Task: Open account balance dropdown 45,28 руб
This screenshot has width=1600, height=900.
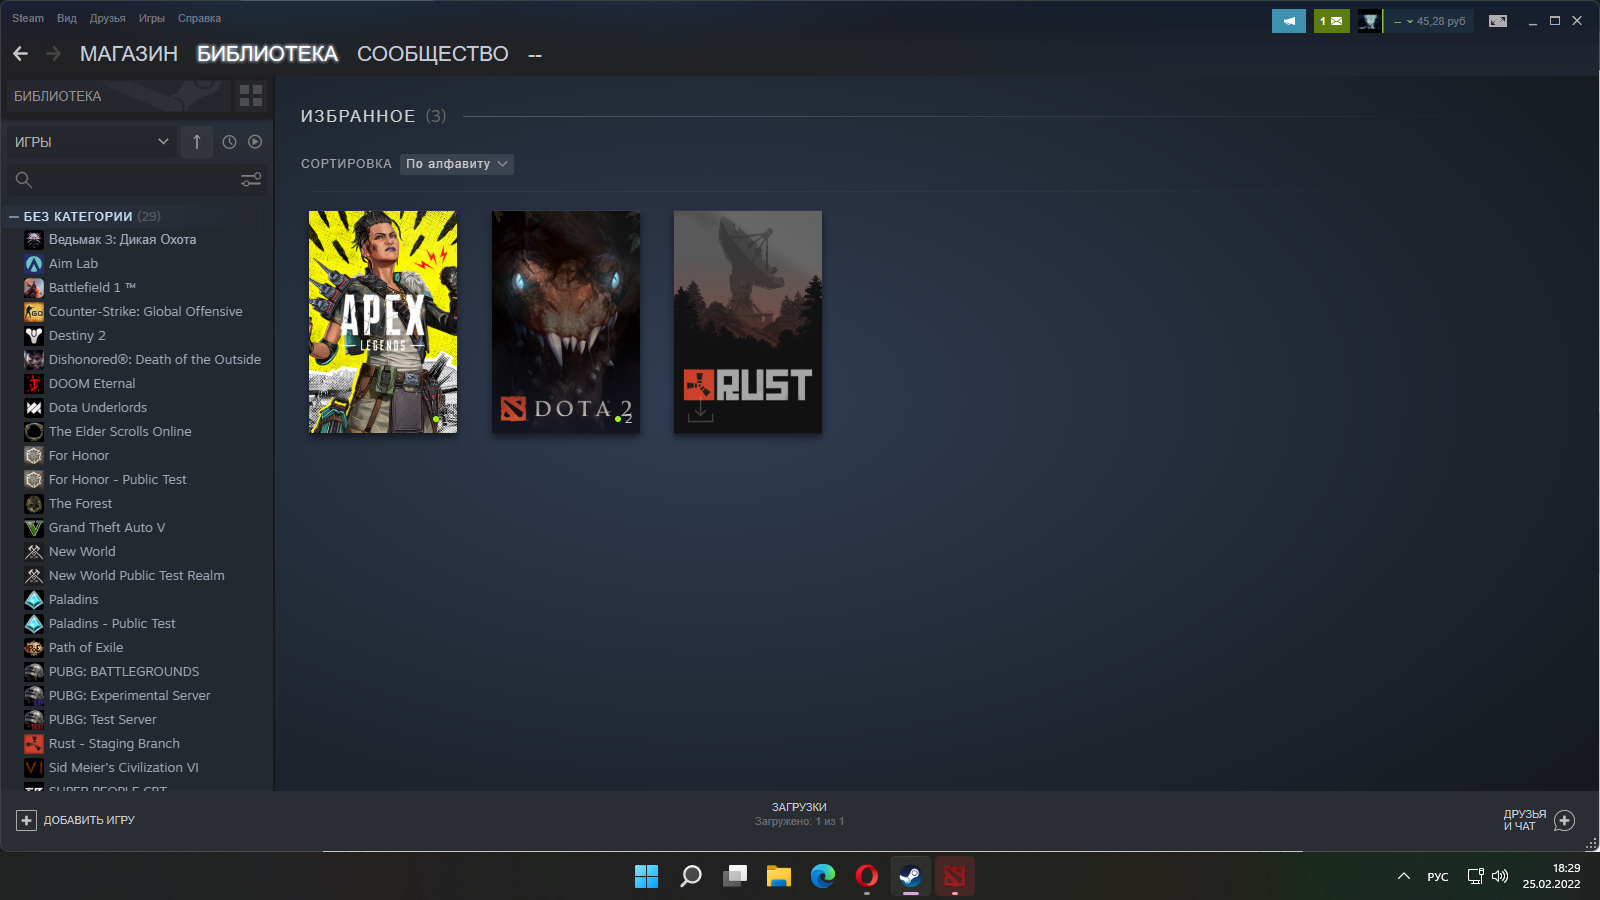Action: coord(1430,21)
